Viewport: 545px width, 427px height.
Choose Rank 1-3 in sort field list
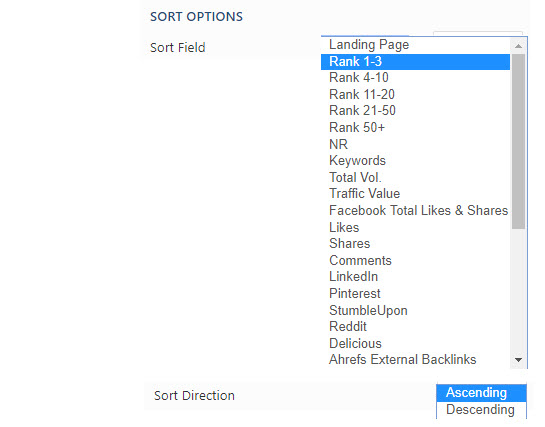[415, 61]
